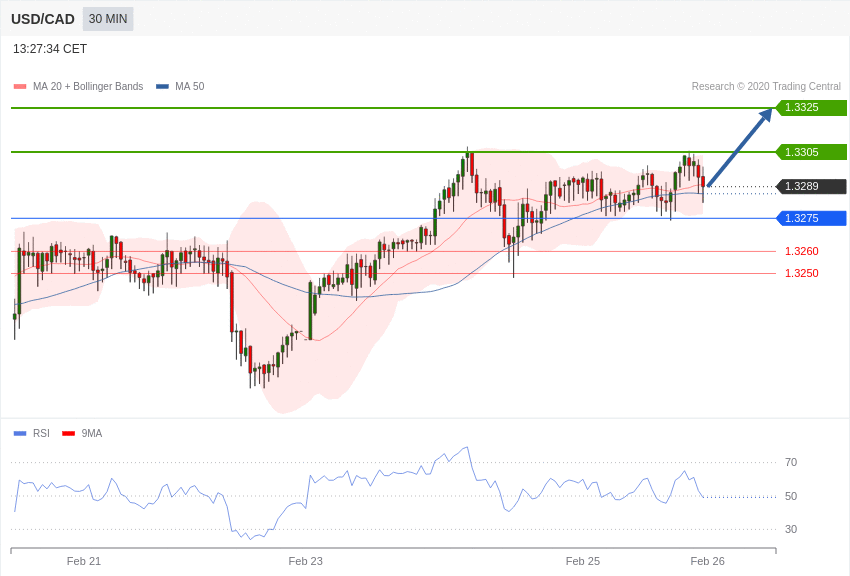Click the Feb 23 date axis label
This screenshot has width=850, height=576.
(306, 561)
